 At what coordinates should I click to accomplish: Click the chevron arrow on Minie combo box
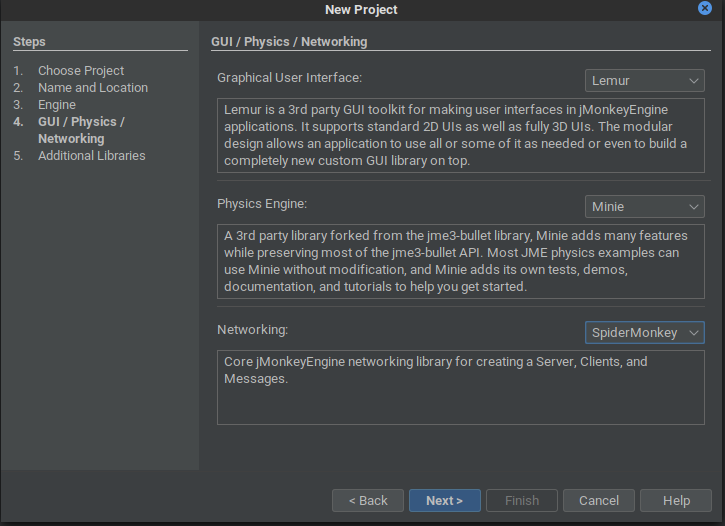tap(694, 207)
